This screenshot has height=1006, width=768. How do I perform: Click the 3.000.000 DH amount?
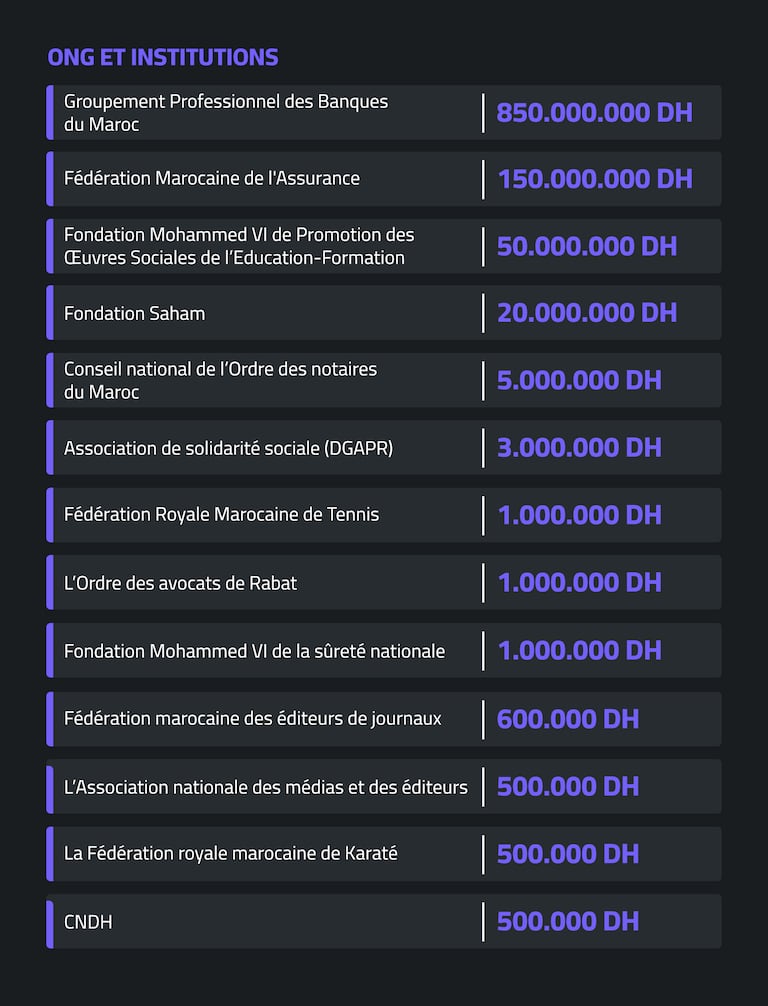[579, 448]
